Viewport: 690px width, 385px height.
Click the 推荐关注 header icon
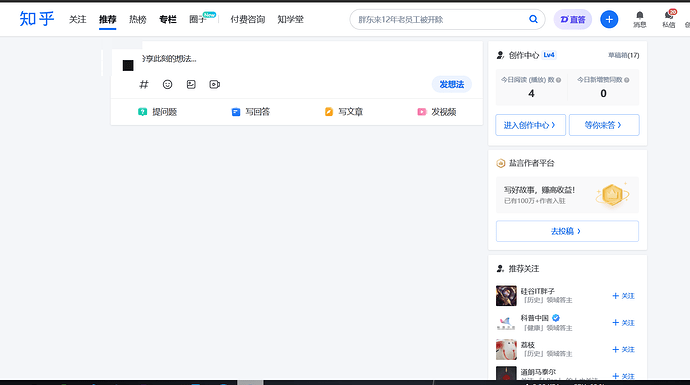(500, 269)
